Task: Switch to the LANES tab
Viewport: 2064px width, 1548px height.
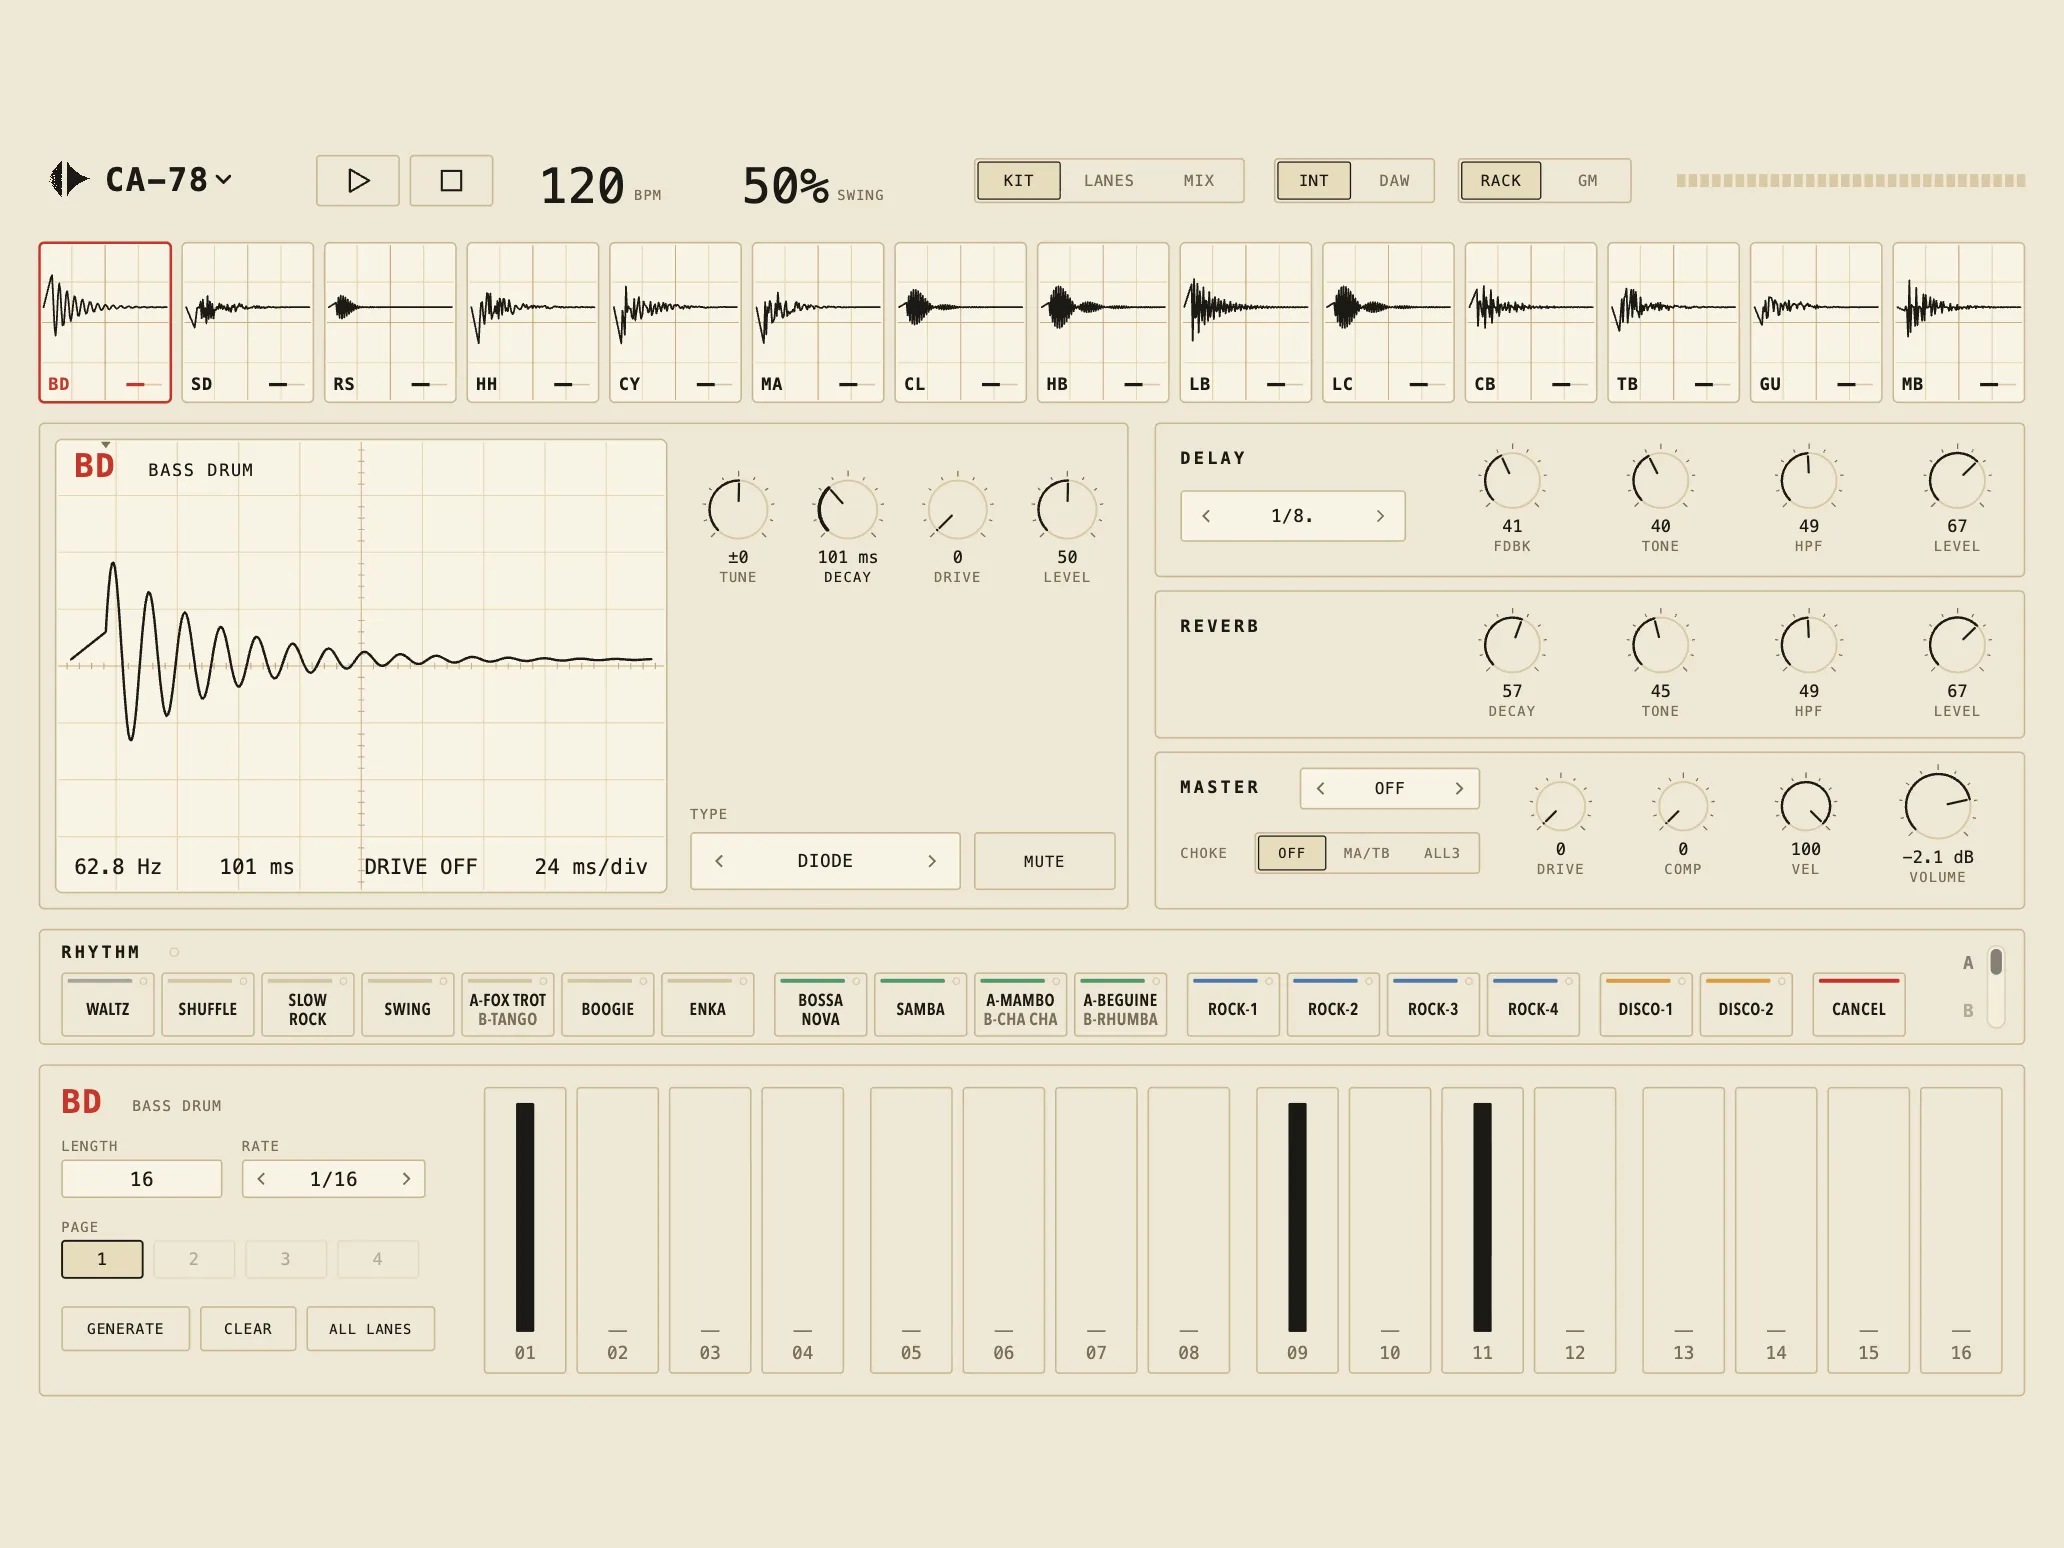Action: pyautogui.click(x=1109, y=181)
